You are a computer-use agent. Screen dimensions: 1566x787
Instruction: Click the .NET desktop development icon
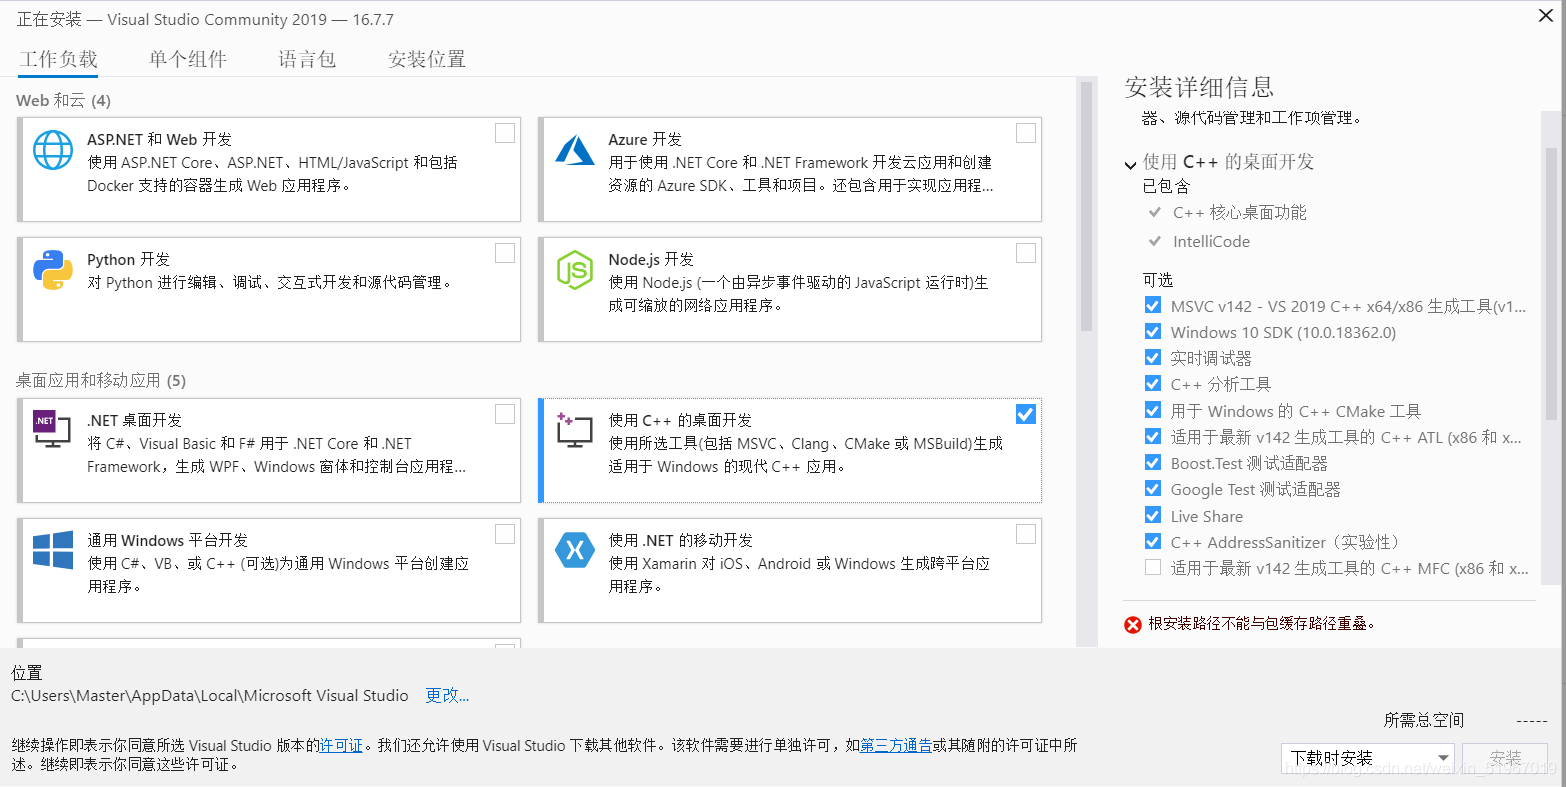click(53, 430)
